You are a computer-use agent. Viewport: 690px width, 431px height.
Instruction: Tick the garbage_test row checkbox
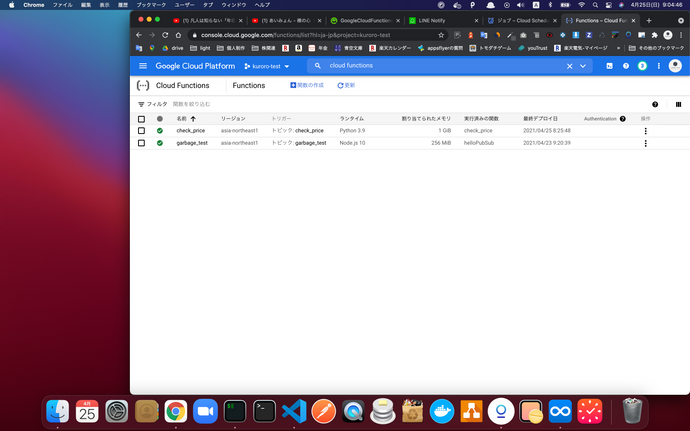coord(142,143)
